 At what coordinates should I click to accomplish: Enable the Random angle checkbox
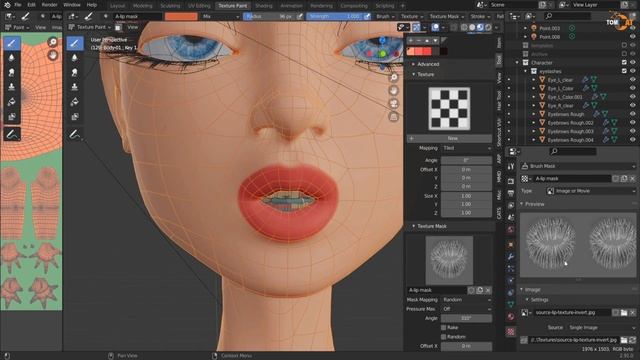pyautogui.click(x=443, y=337)
